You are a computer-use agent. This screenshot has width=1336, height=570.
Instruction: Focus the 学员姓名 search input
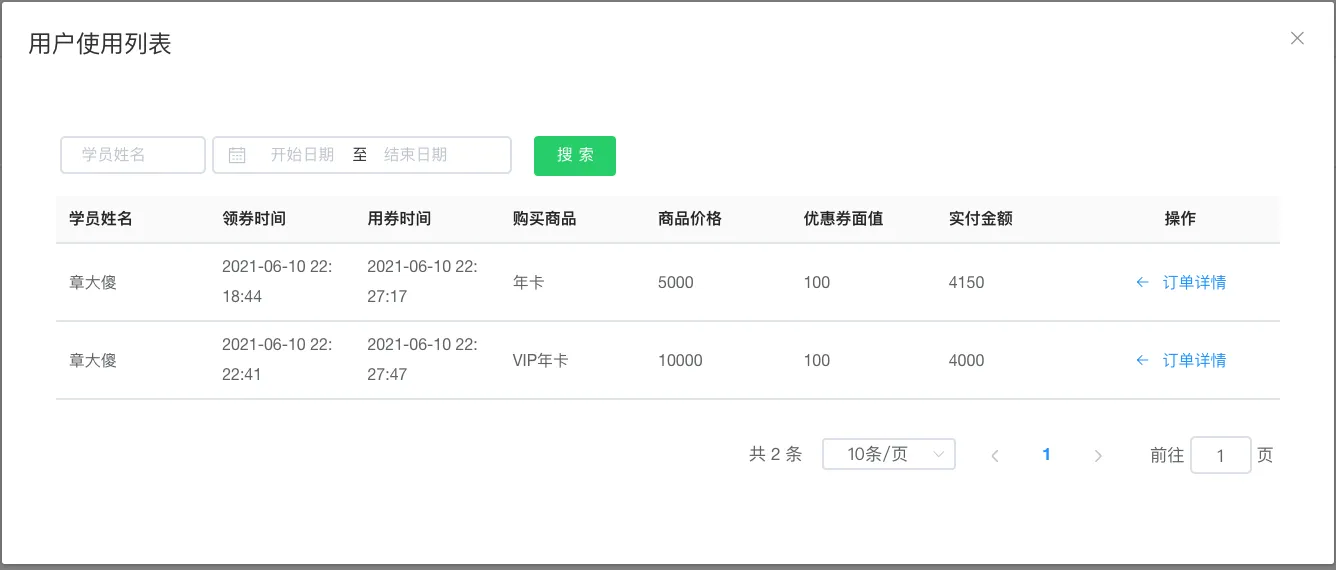pyautogui.click(x=133, y=155)
